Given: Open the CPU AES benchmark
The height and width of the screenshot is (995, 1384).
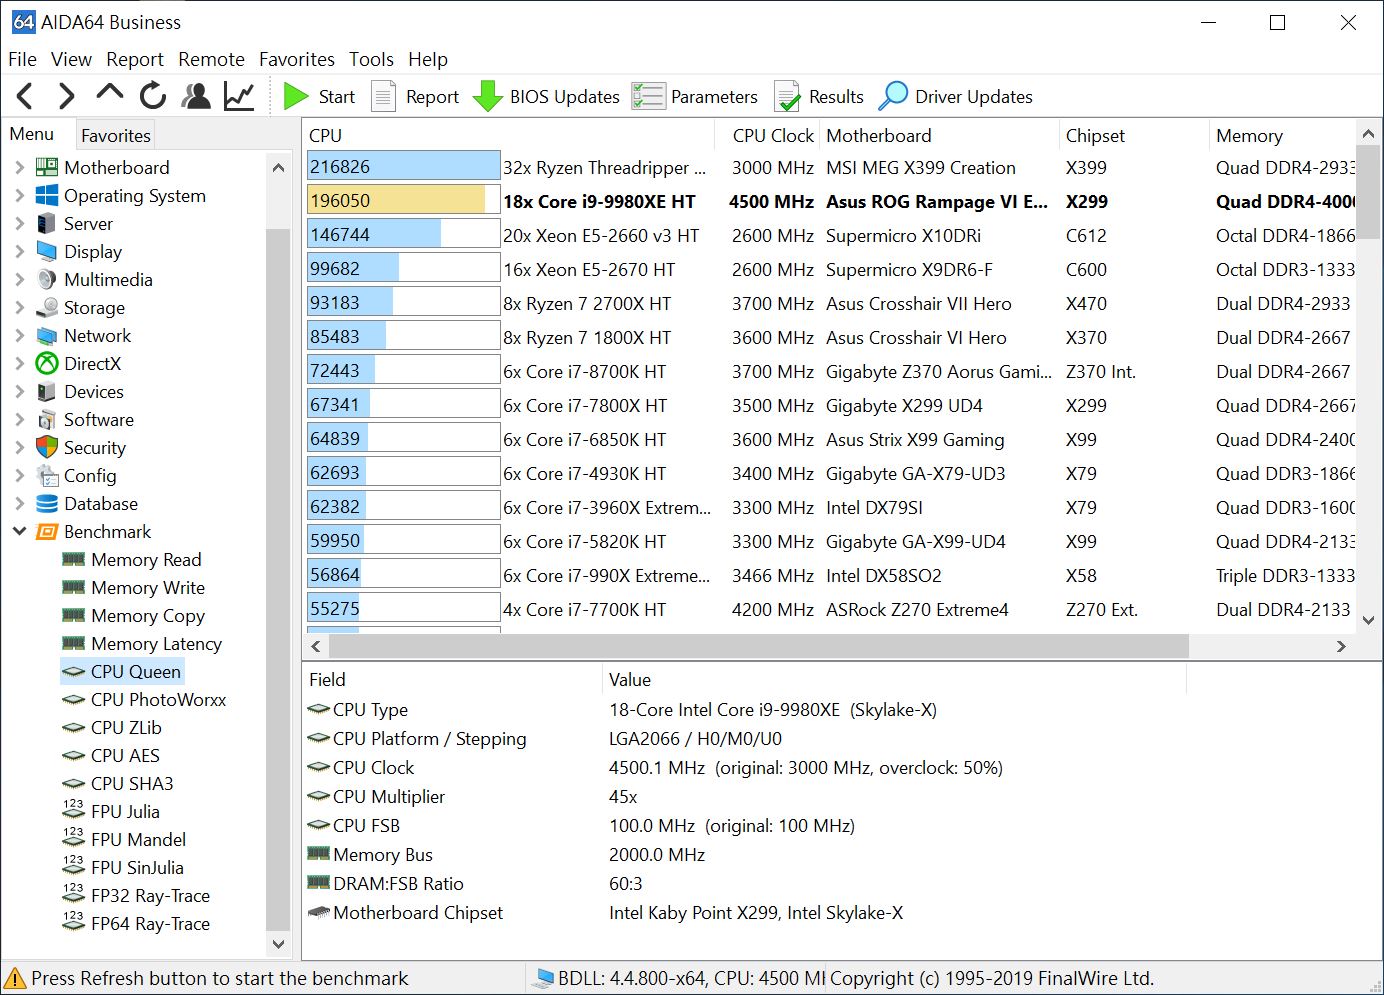Looking at the screenshot, I should tap(125, 755).
